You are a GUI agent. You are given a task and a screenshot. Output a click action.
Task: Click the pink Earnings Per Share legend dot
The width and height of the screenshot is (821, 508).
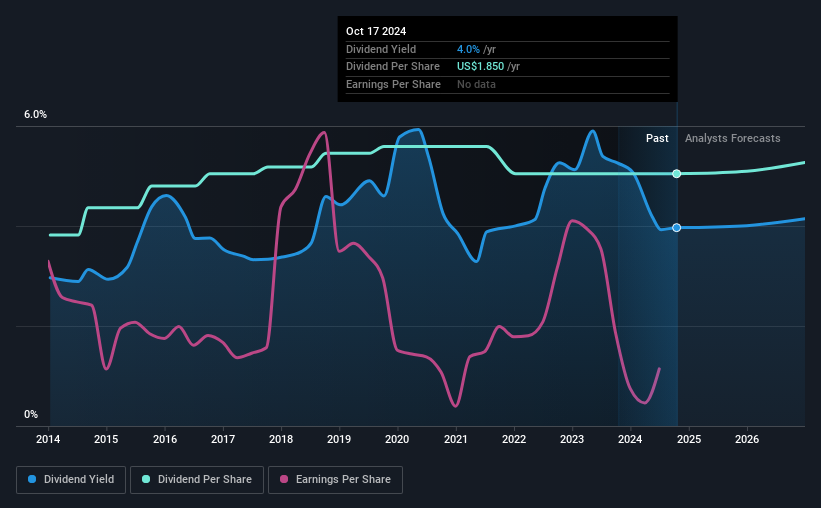[x=284, y=479]
